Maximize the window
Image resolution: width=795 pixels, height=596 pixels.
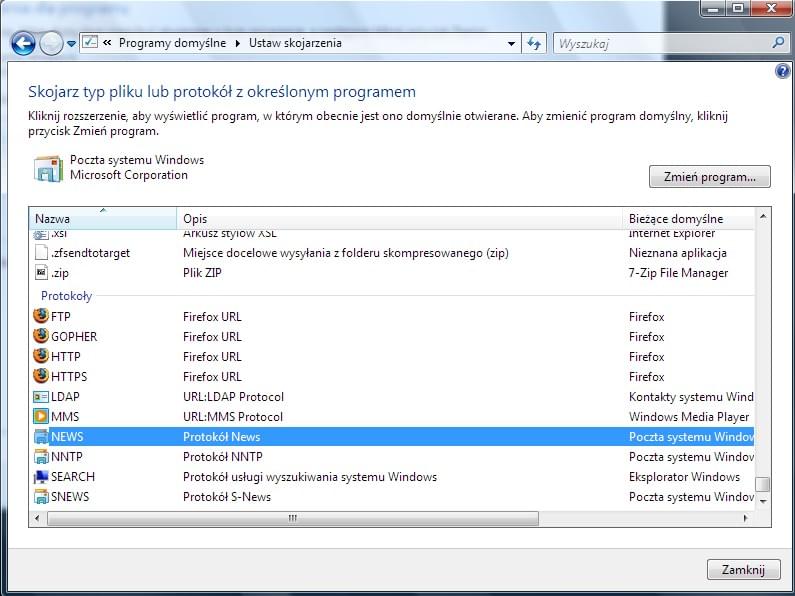tap(738, 8)
